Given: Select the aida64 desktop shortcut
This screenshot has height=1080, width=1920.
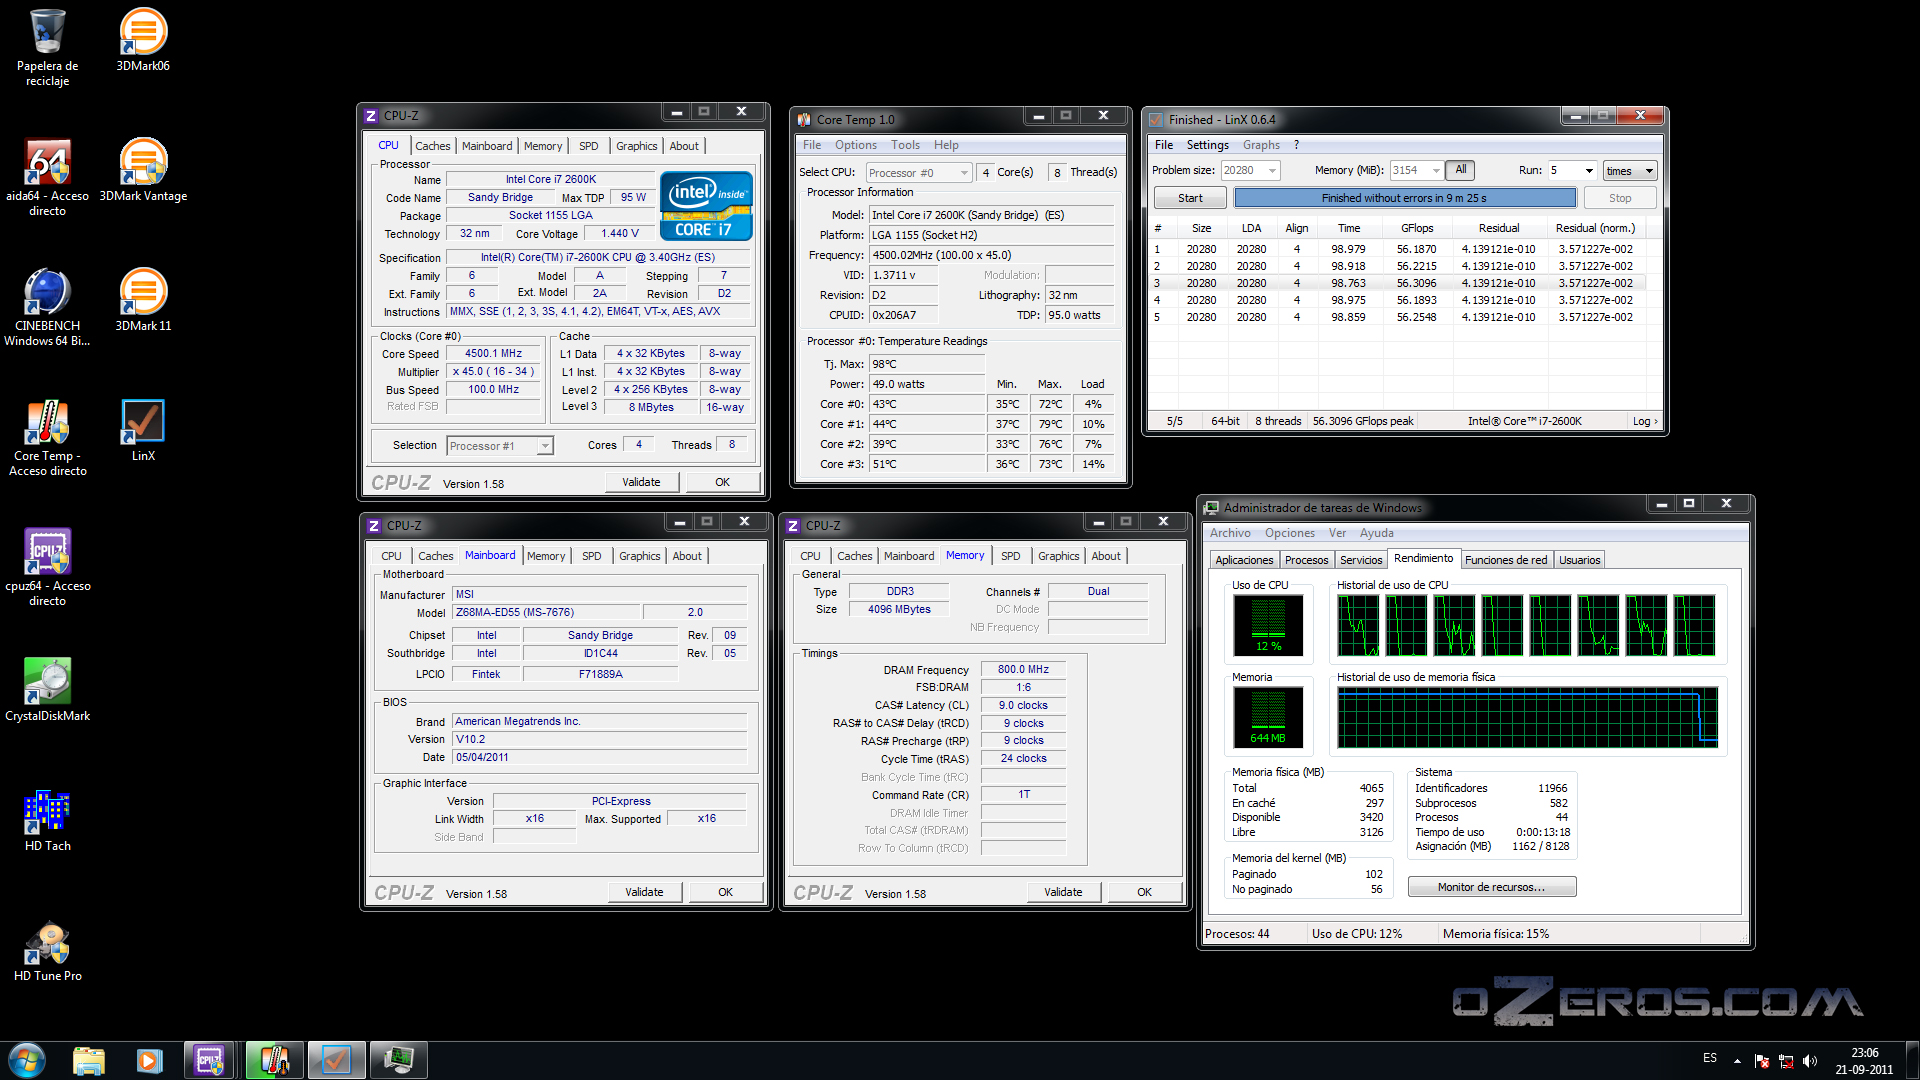Looking at the screenshot, I should [x=47, y=176].
